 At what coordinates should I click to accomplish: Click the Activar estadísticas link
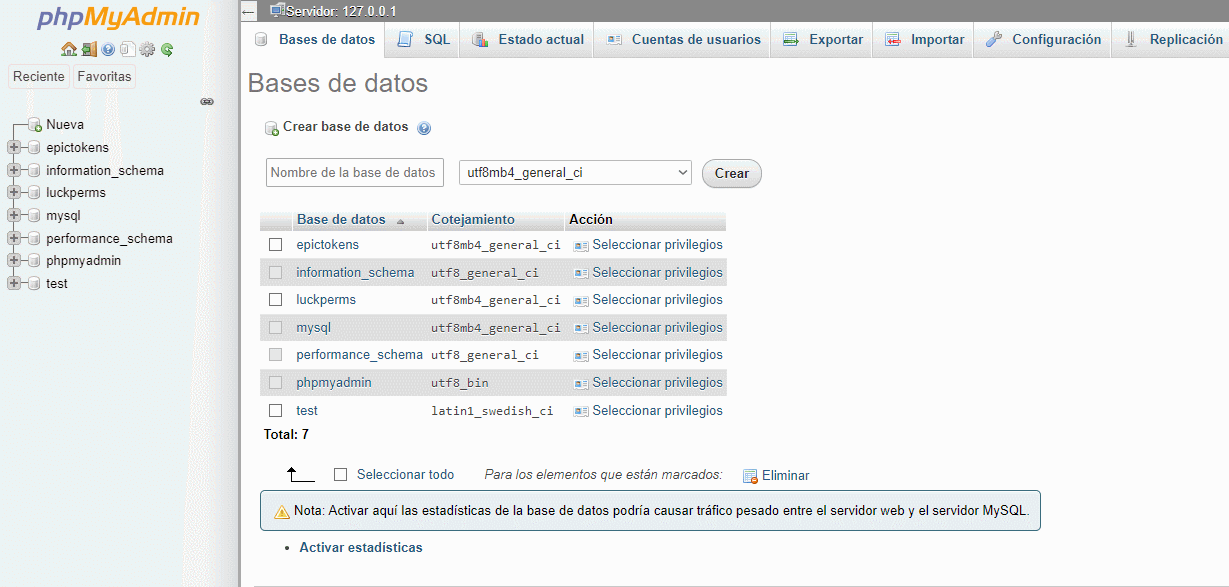click(361, 548)
